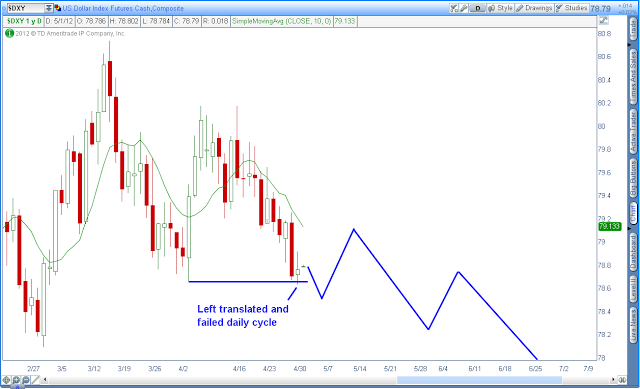The image size is (640, 389).
Task: Click the zoom out magnifier icon
Action: click(x=25, y=380)
